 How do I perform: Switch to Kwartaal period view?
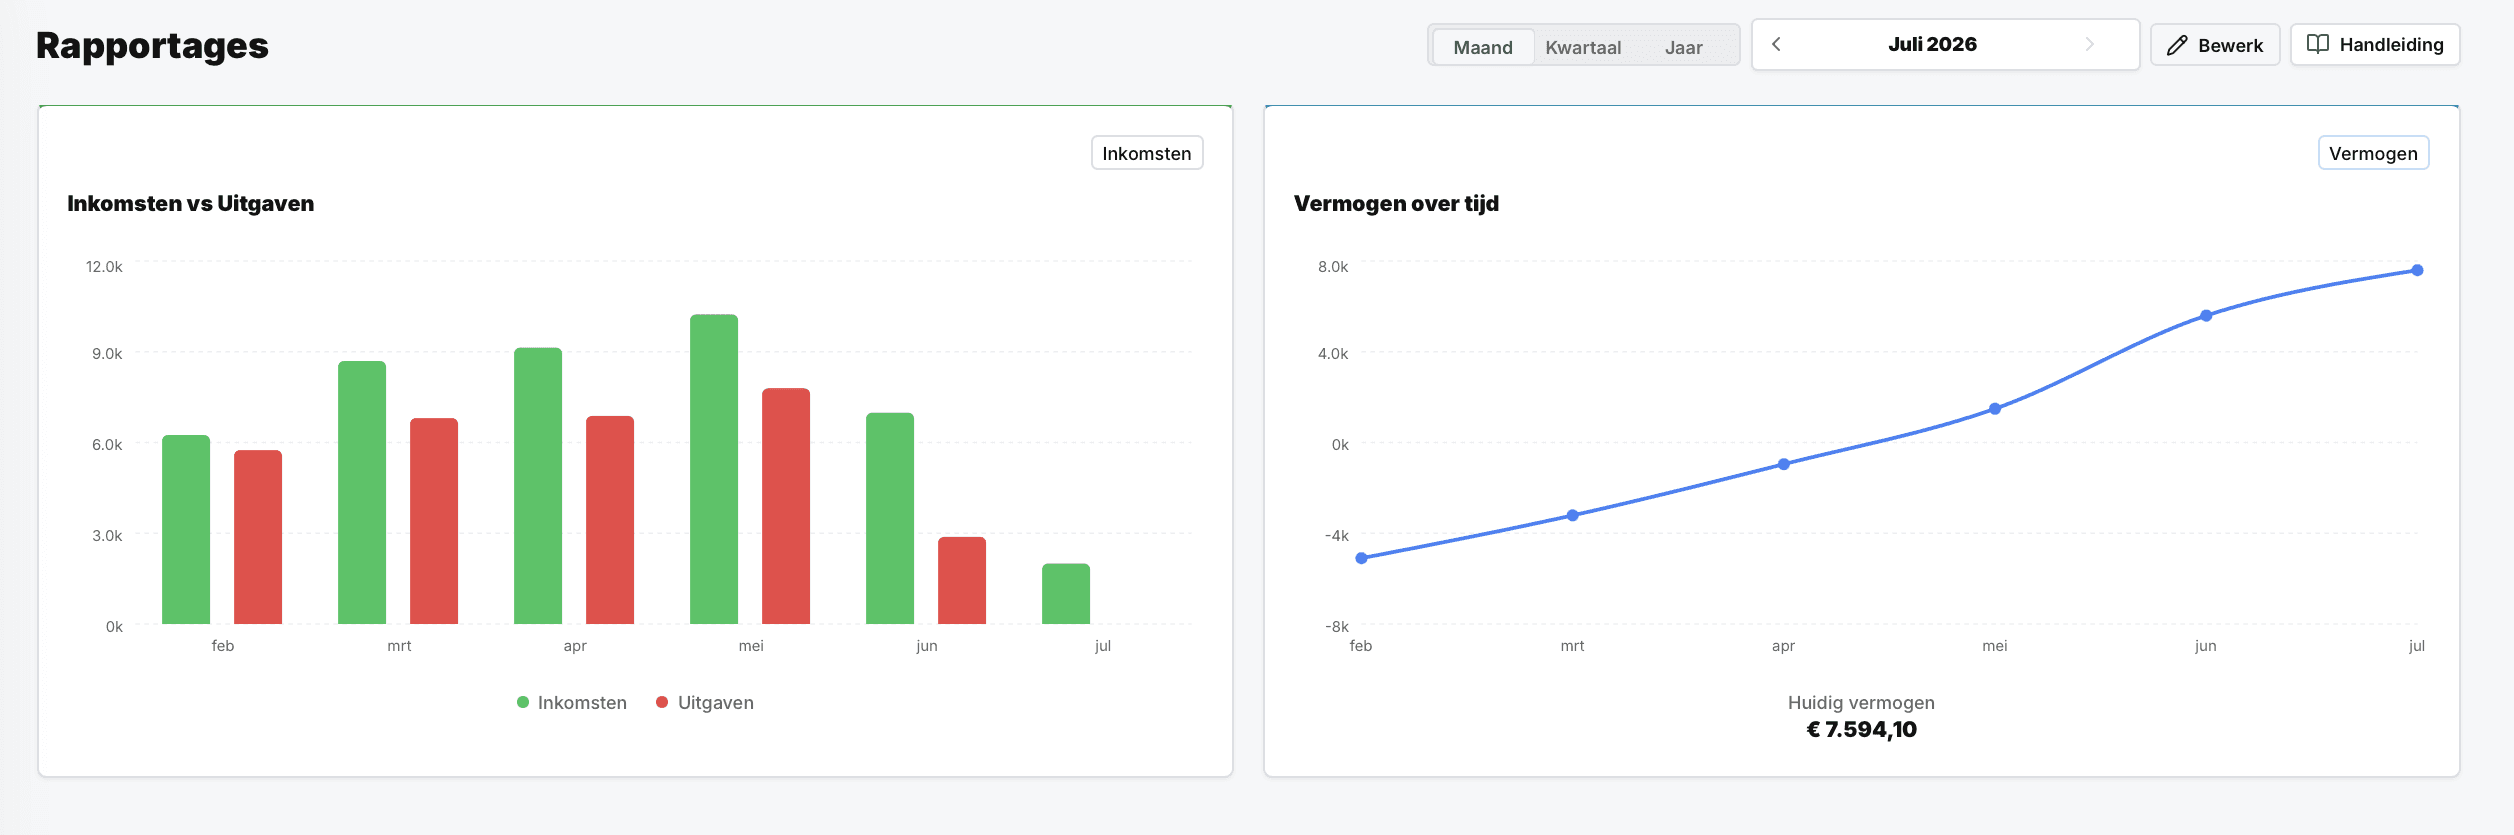pyautogui.click(x=1583, y=47)
